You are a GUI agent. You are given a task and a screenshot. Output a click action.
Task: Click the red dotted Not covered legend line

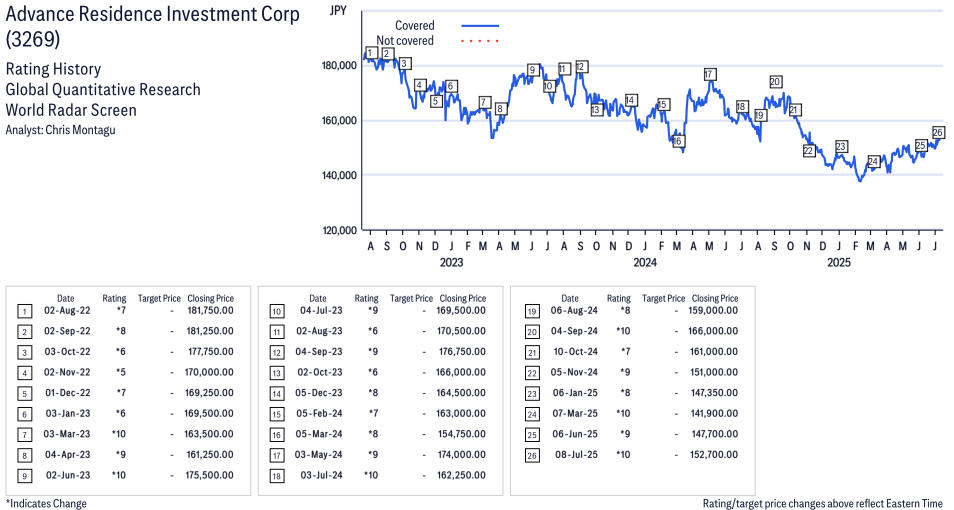[x=480, y=41]
